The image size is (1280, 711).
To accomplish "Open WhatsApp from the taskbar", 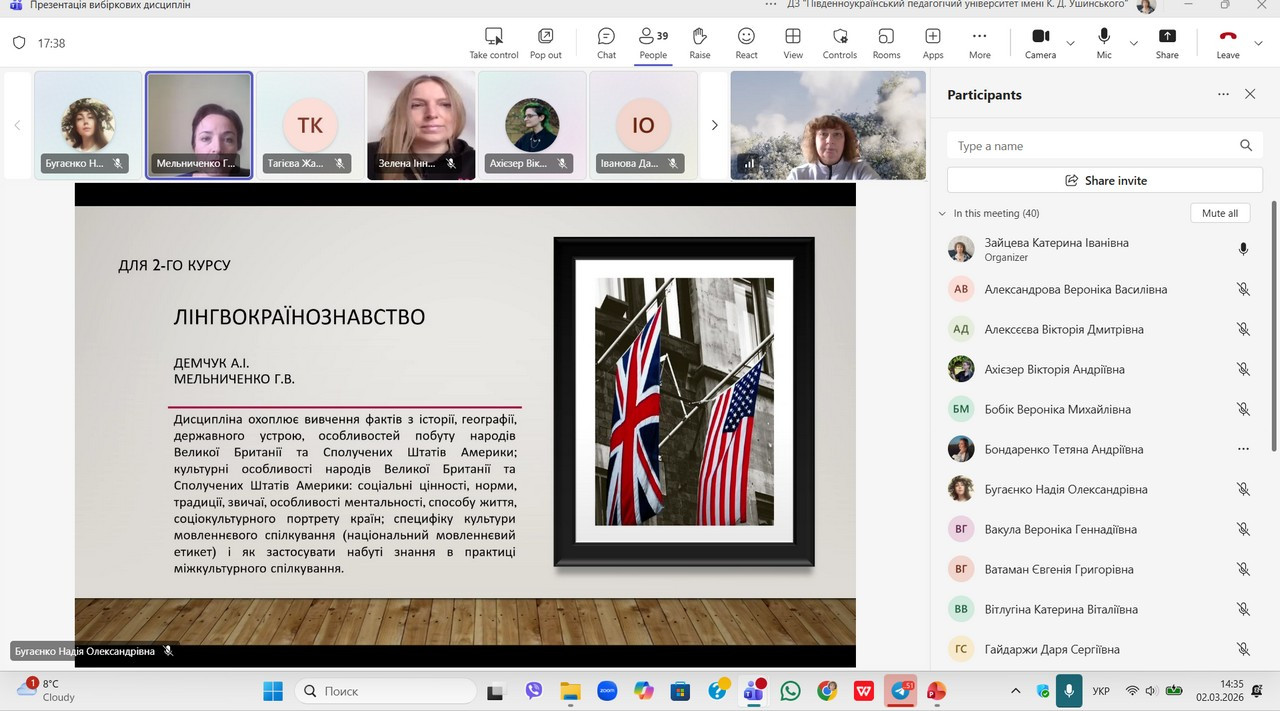I will coord(790,691).
